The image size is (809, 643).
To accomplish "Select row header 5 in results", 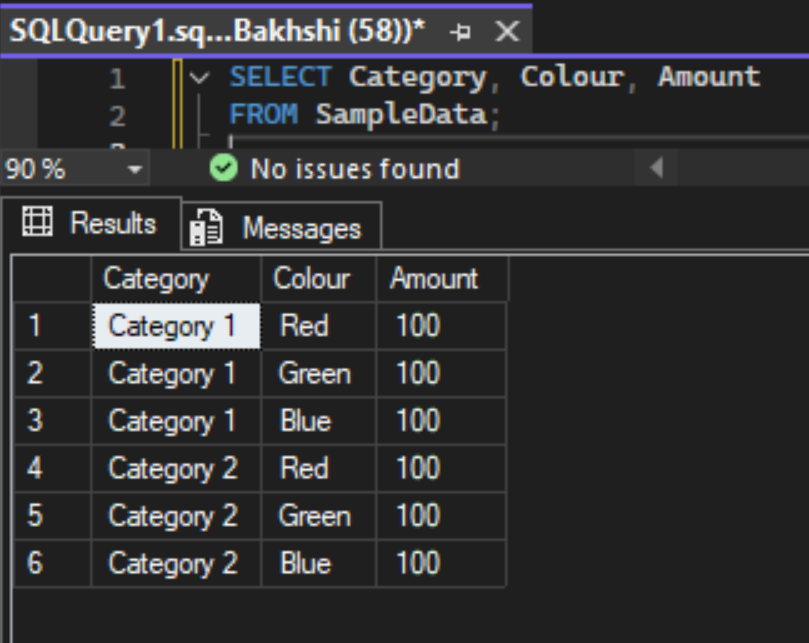I will (52, 516).
